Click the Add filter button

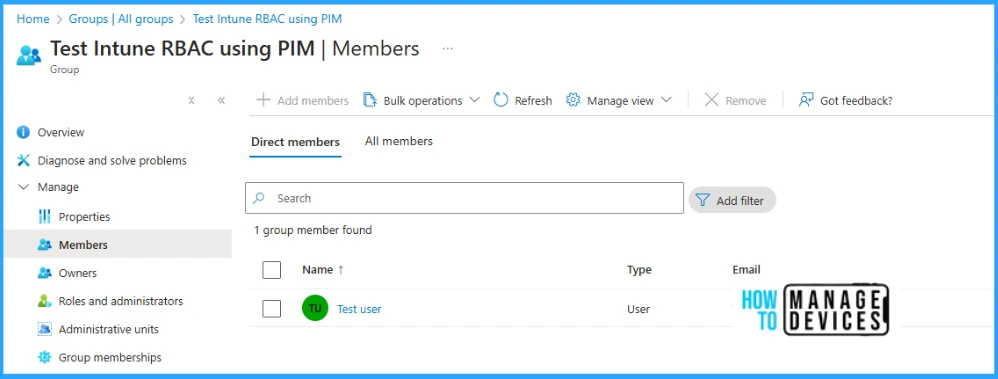[733, 200]
